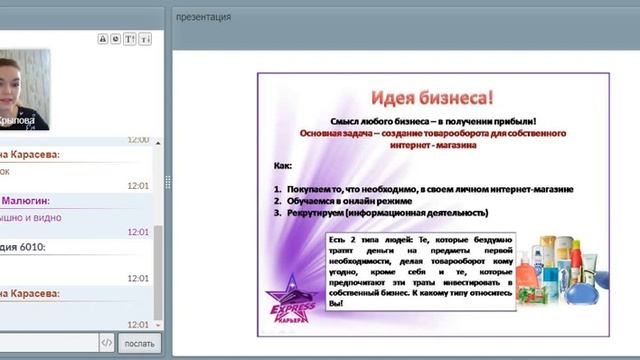Click the Express Карьера star logo
The image size is (640, 360).
[291, 299]
